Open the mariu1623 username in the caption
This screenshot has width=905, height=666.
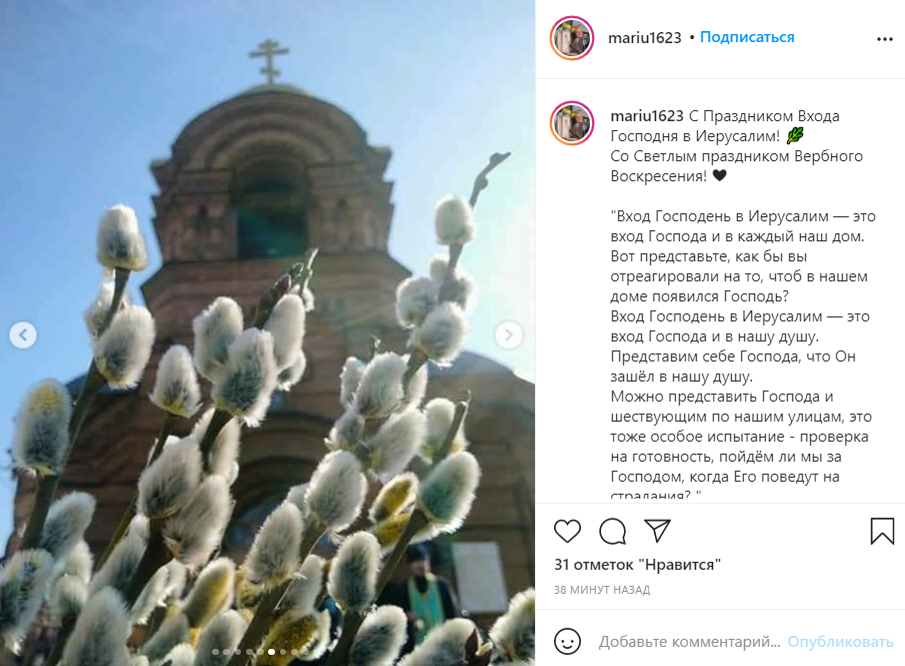click(647, 116)
